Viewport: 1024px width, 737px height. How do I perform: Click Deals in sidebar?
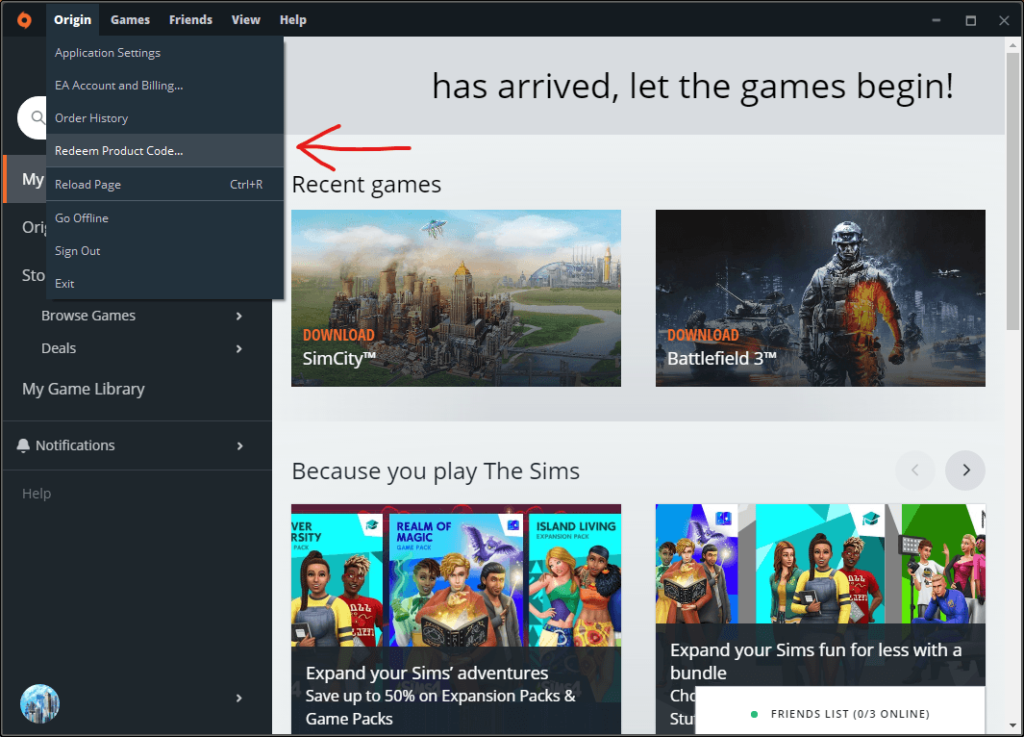pos(59,349)
